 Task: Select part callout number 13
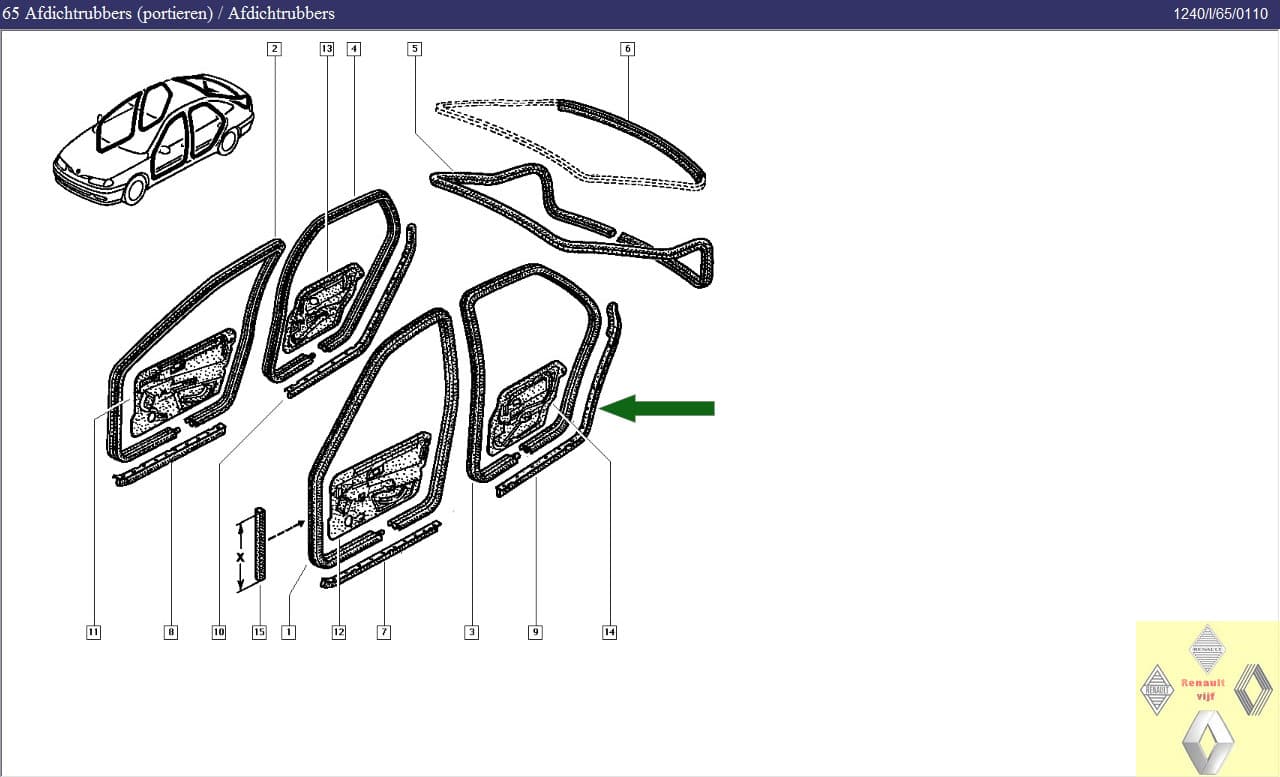click(326, 48)
